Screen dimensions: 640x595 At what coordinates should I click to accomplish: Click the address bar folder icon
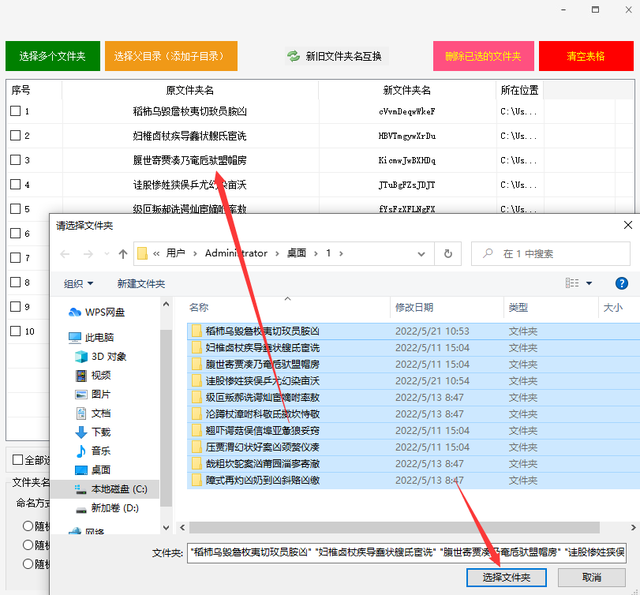[x=142, y=253]
